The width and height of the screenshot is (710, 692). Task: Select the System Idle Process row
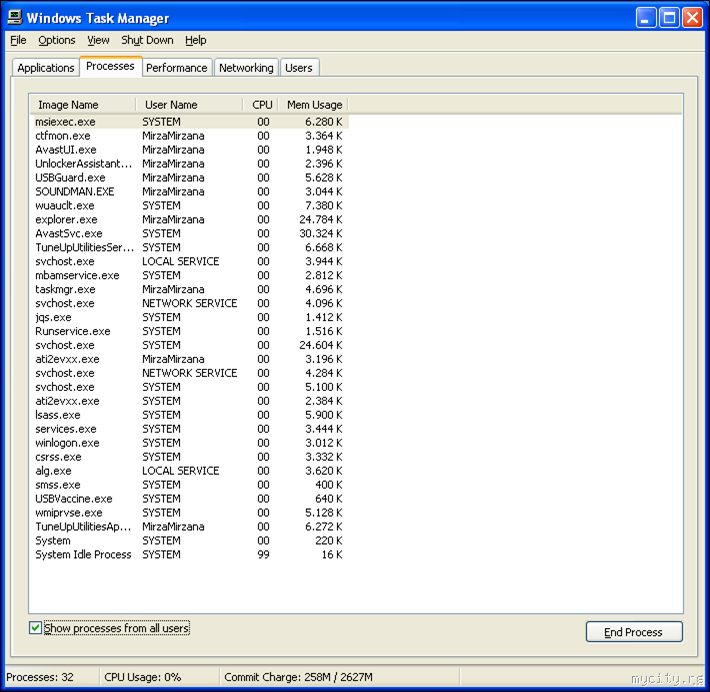coord(189,555)
